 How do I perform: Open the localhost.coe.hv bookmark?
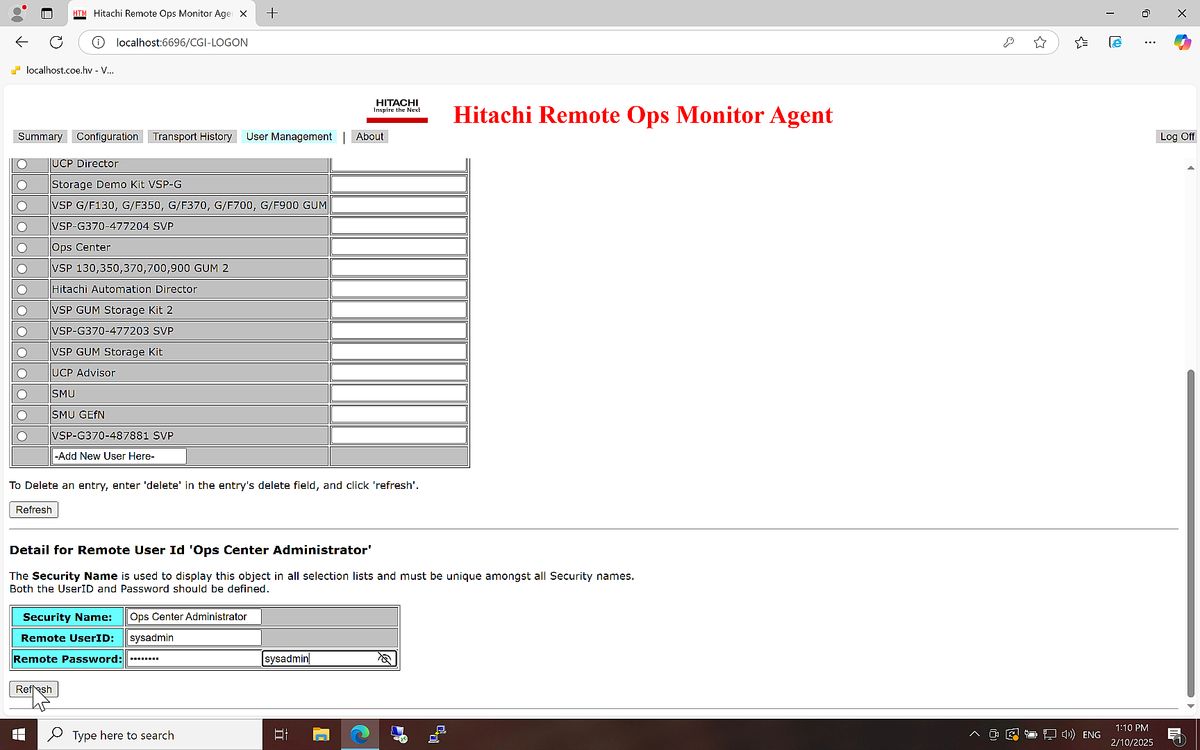tap(62, 70)
